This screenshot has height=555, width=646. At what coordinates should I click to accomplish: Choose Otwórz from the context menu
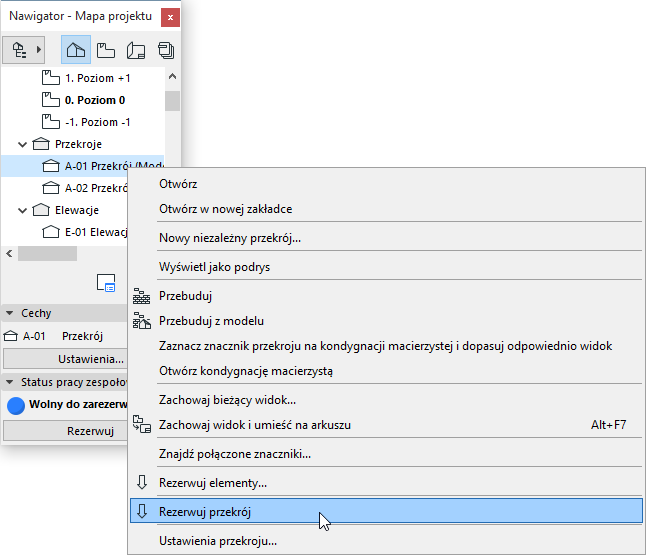(x=386, y=184)
